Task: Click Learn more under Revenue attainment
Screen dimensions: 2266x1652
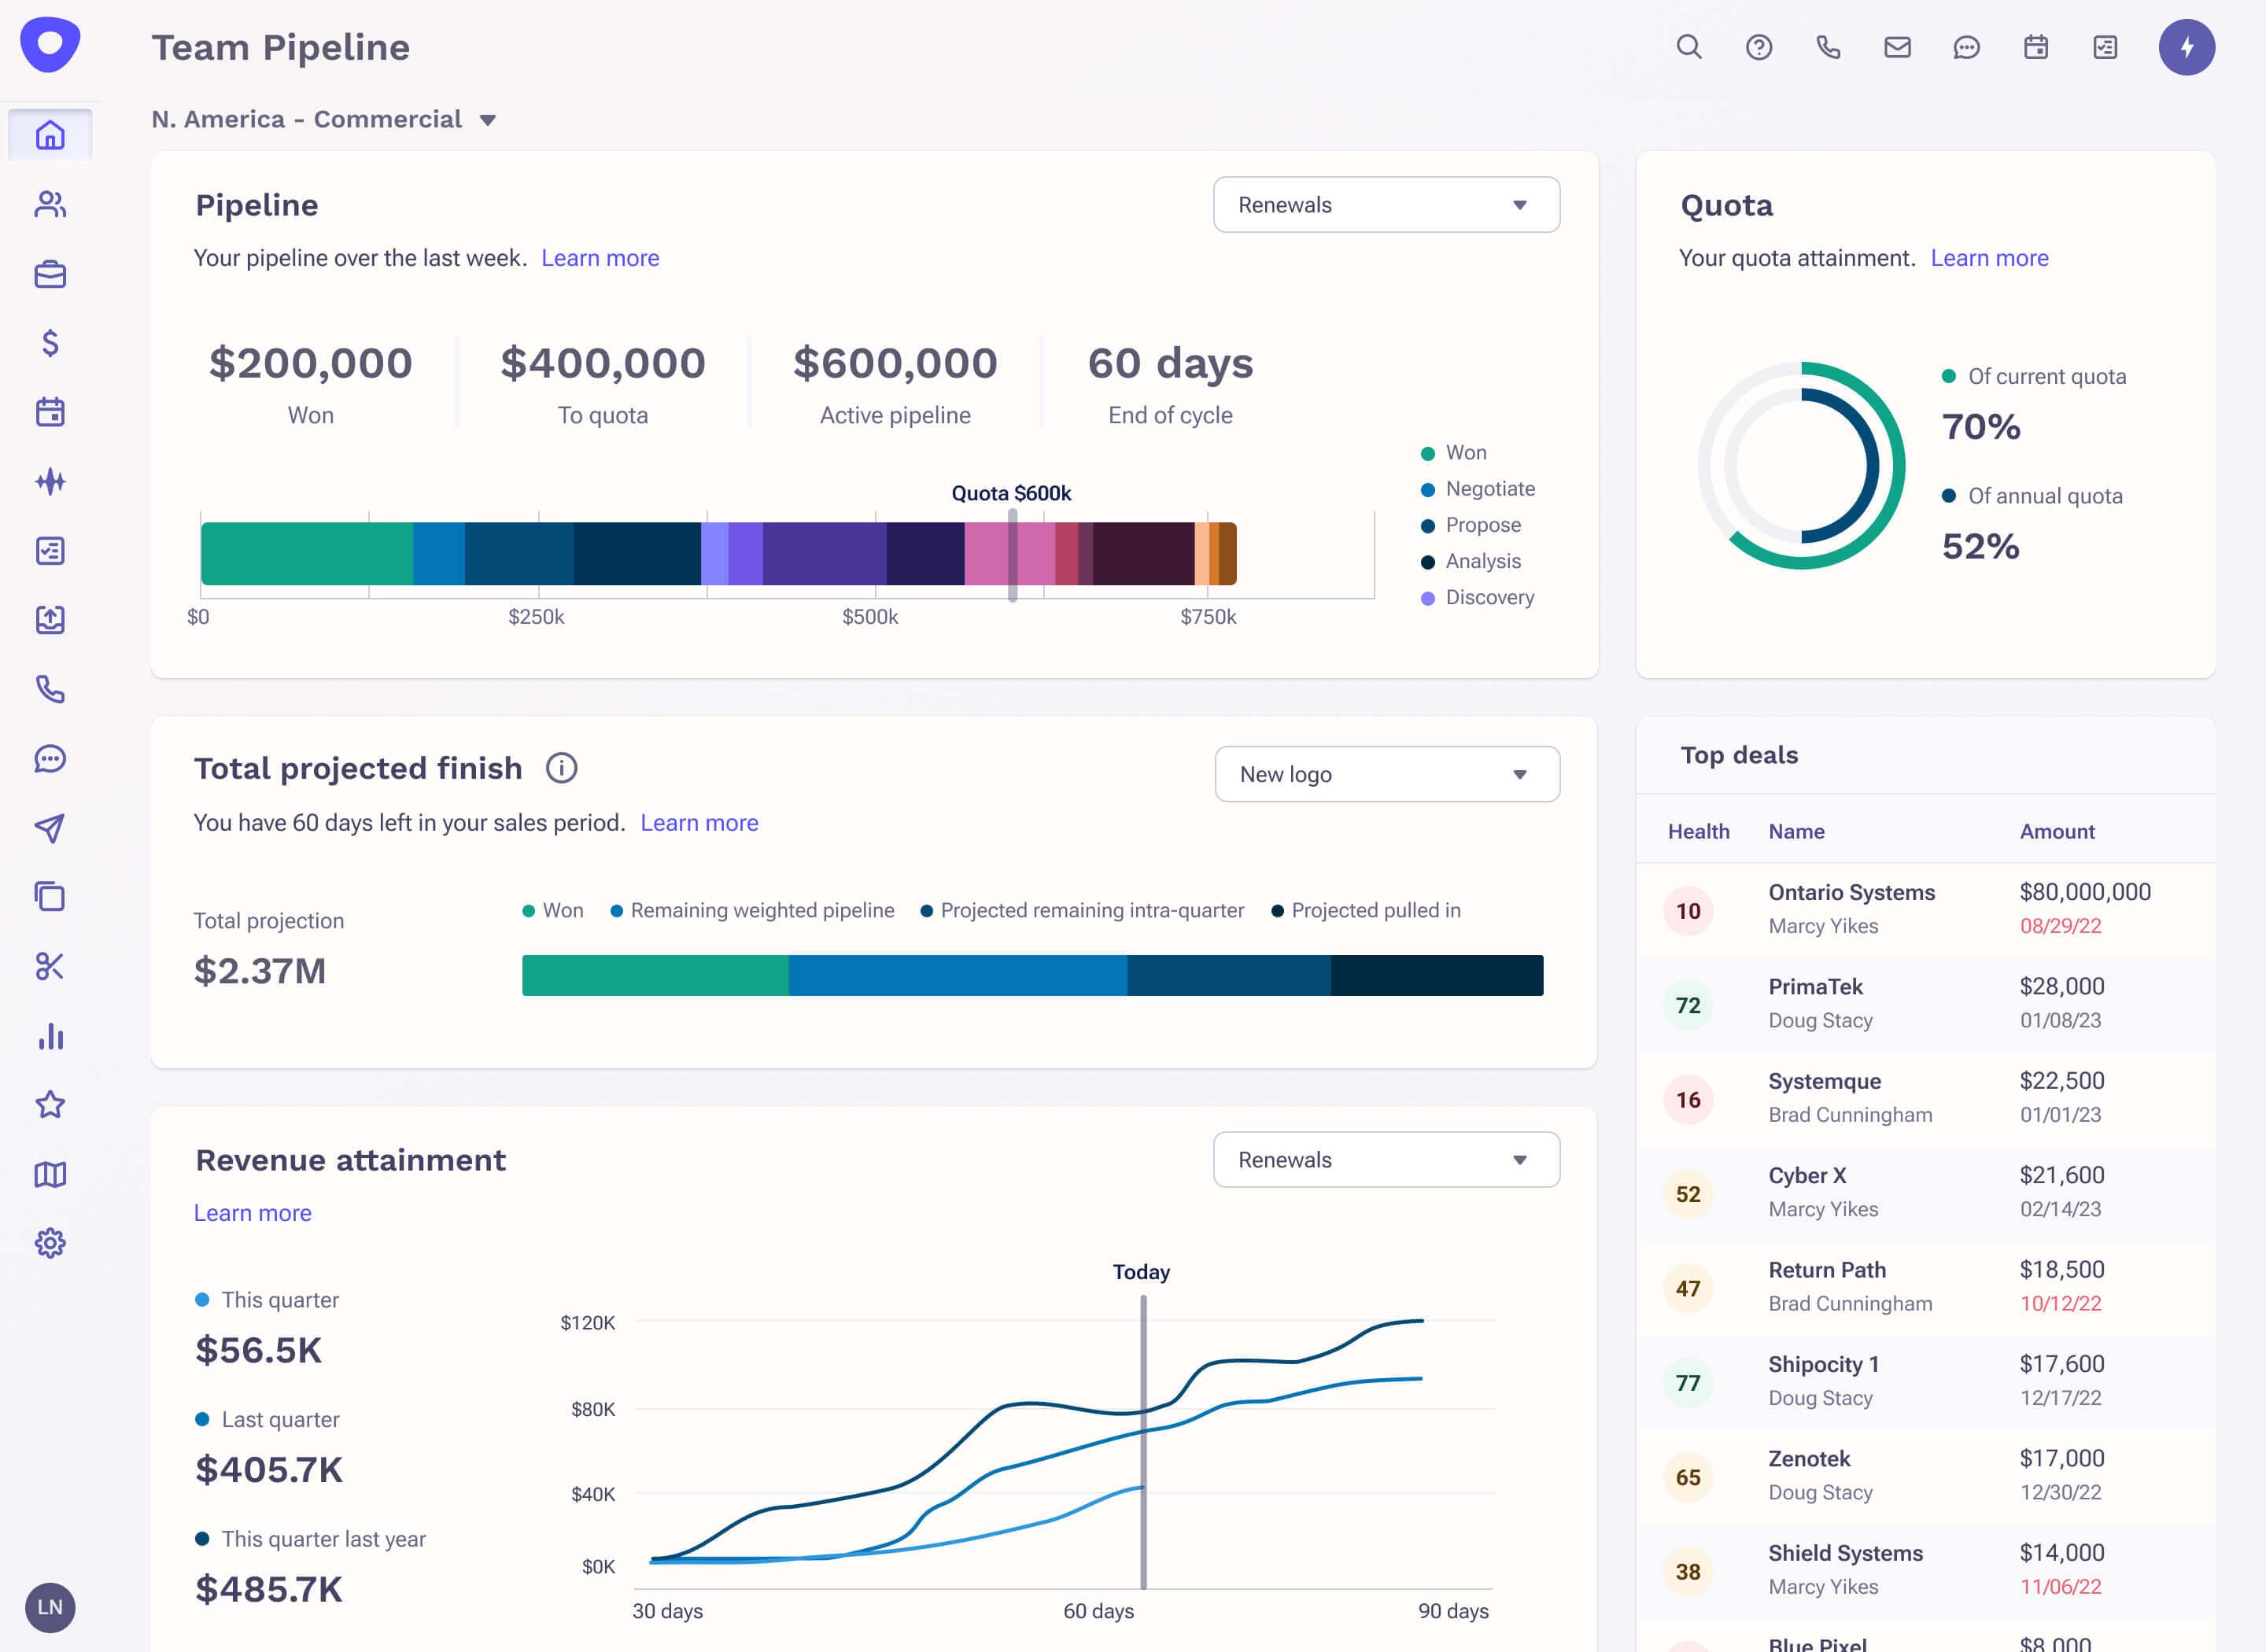Action: [x=252, y=1213]
